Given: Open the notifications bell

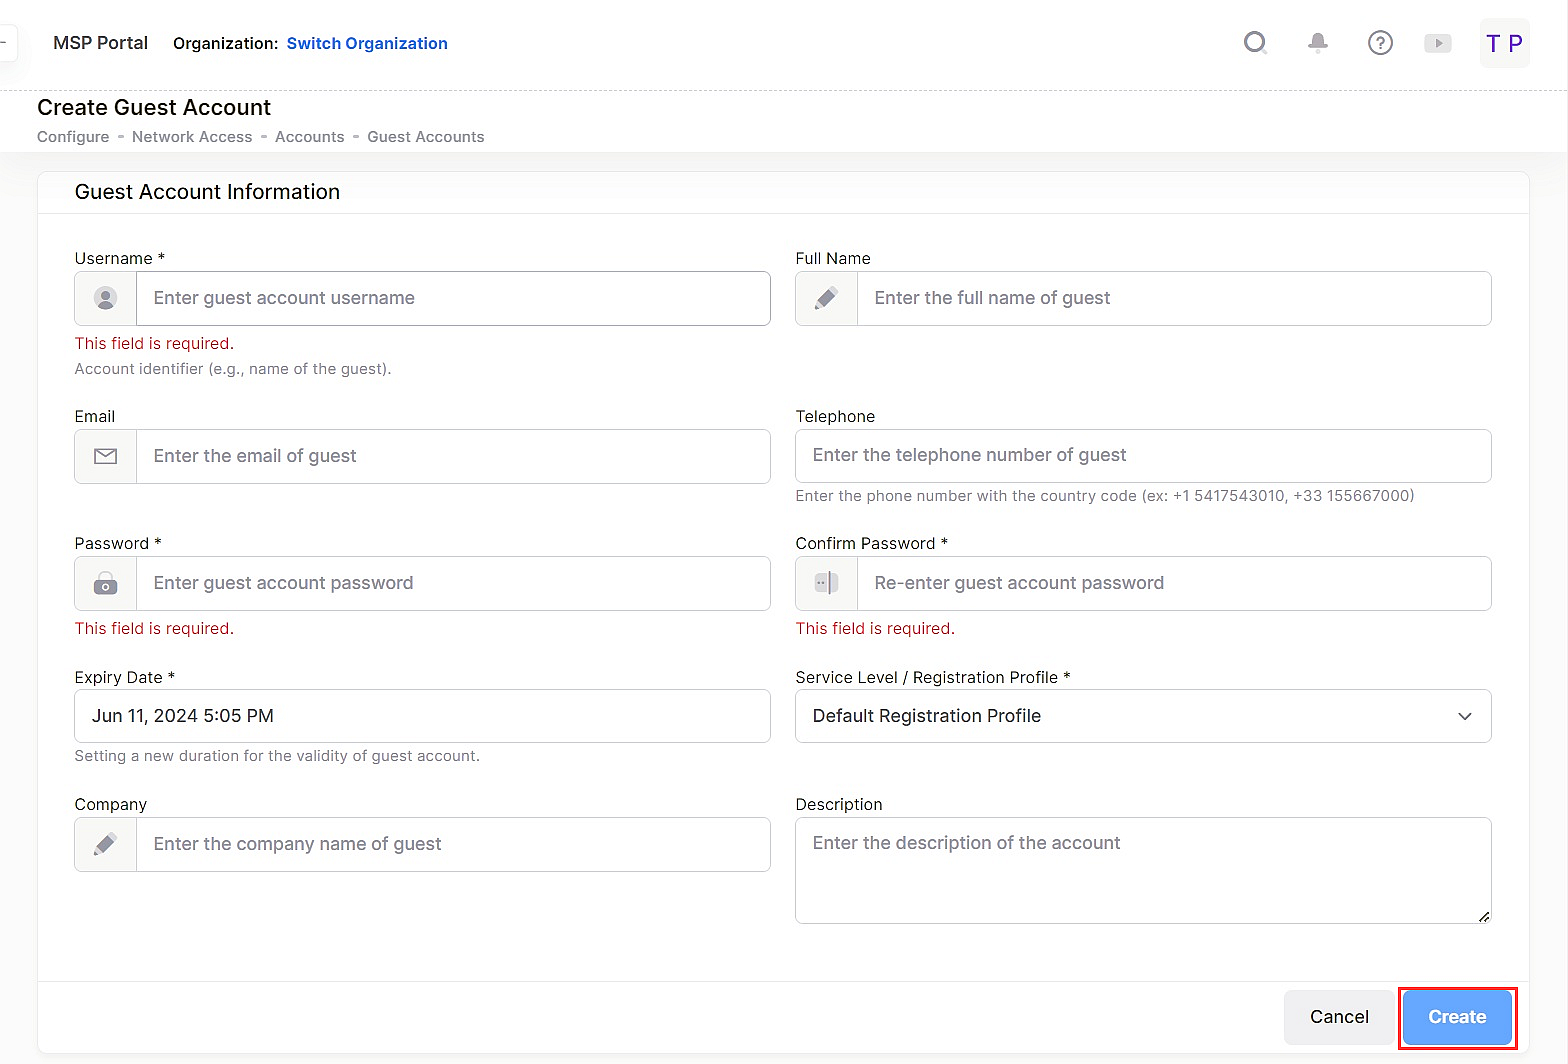Looking at the screenshot, I should (x=1318, y=43).
